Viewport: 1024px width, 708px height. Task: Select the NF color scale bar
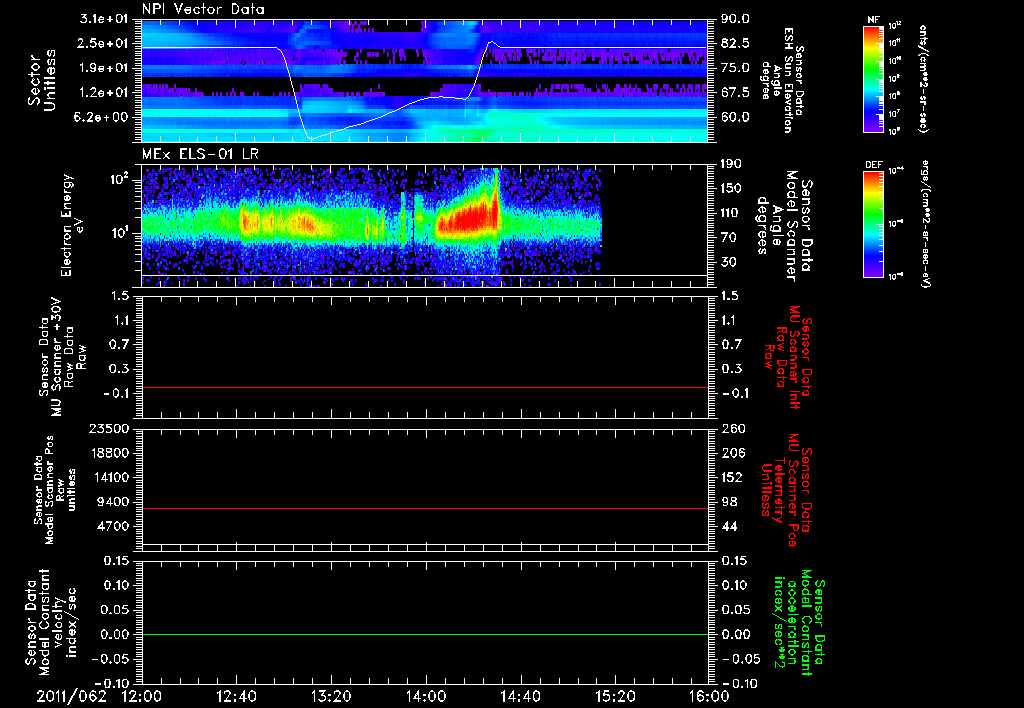tap(873, 78)
